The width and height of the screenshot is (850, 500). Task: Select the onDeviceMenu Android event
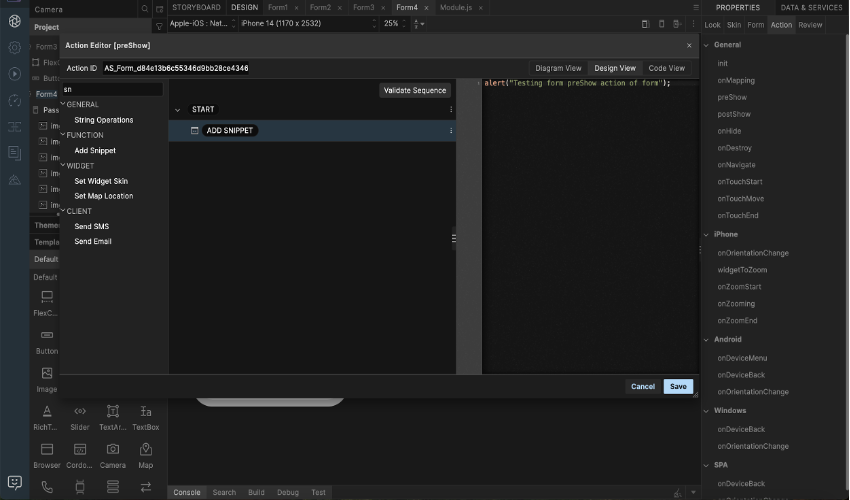(x=742, y=358)
